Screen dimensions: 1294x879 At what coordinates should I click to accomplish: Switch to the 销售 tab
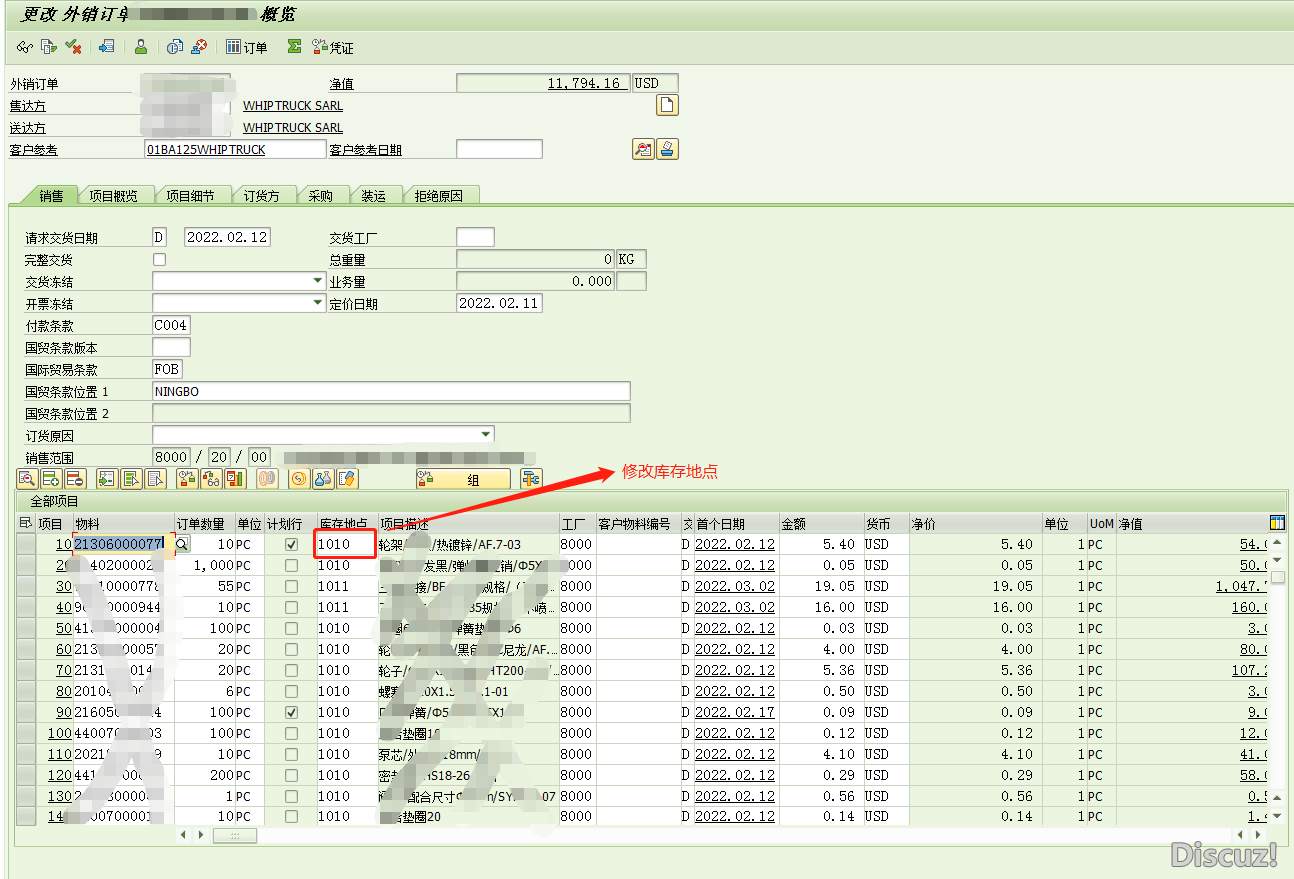point(51,196)
